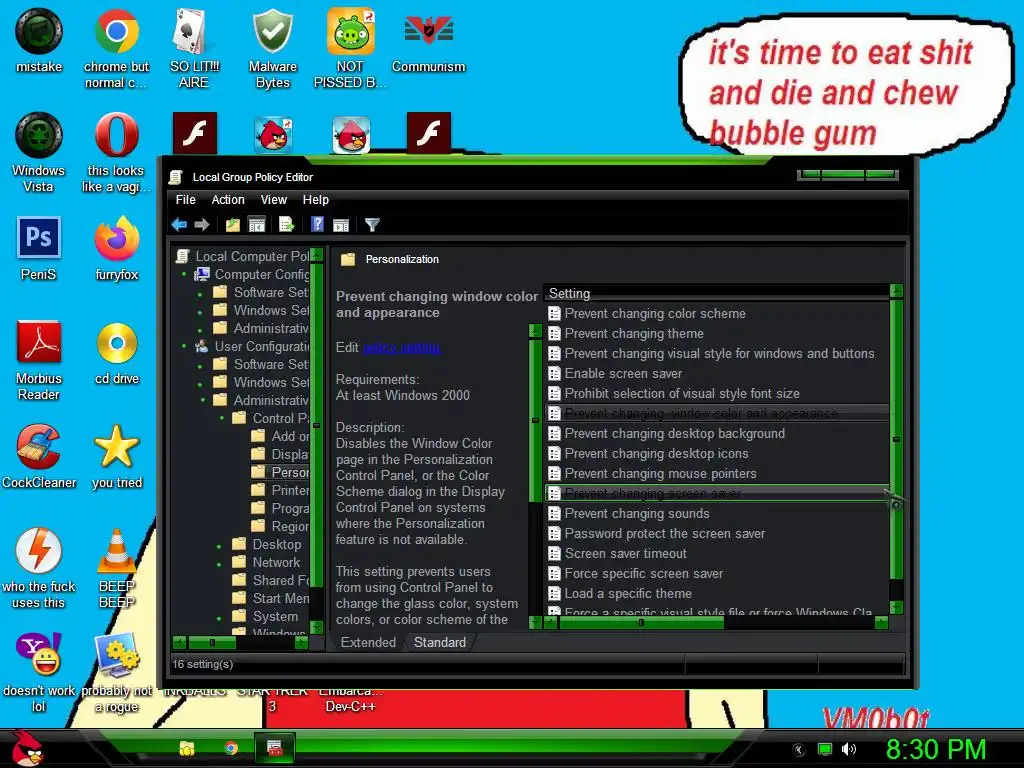1024x768 pixels.
Task: Expand Software Settings under Computer Configuration
Action: click(200, 293)
